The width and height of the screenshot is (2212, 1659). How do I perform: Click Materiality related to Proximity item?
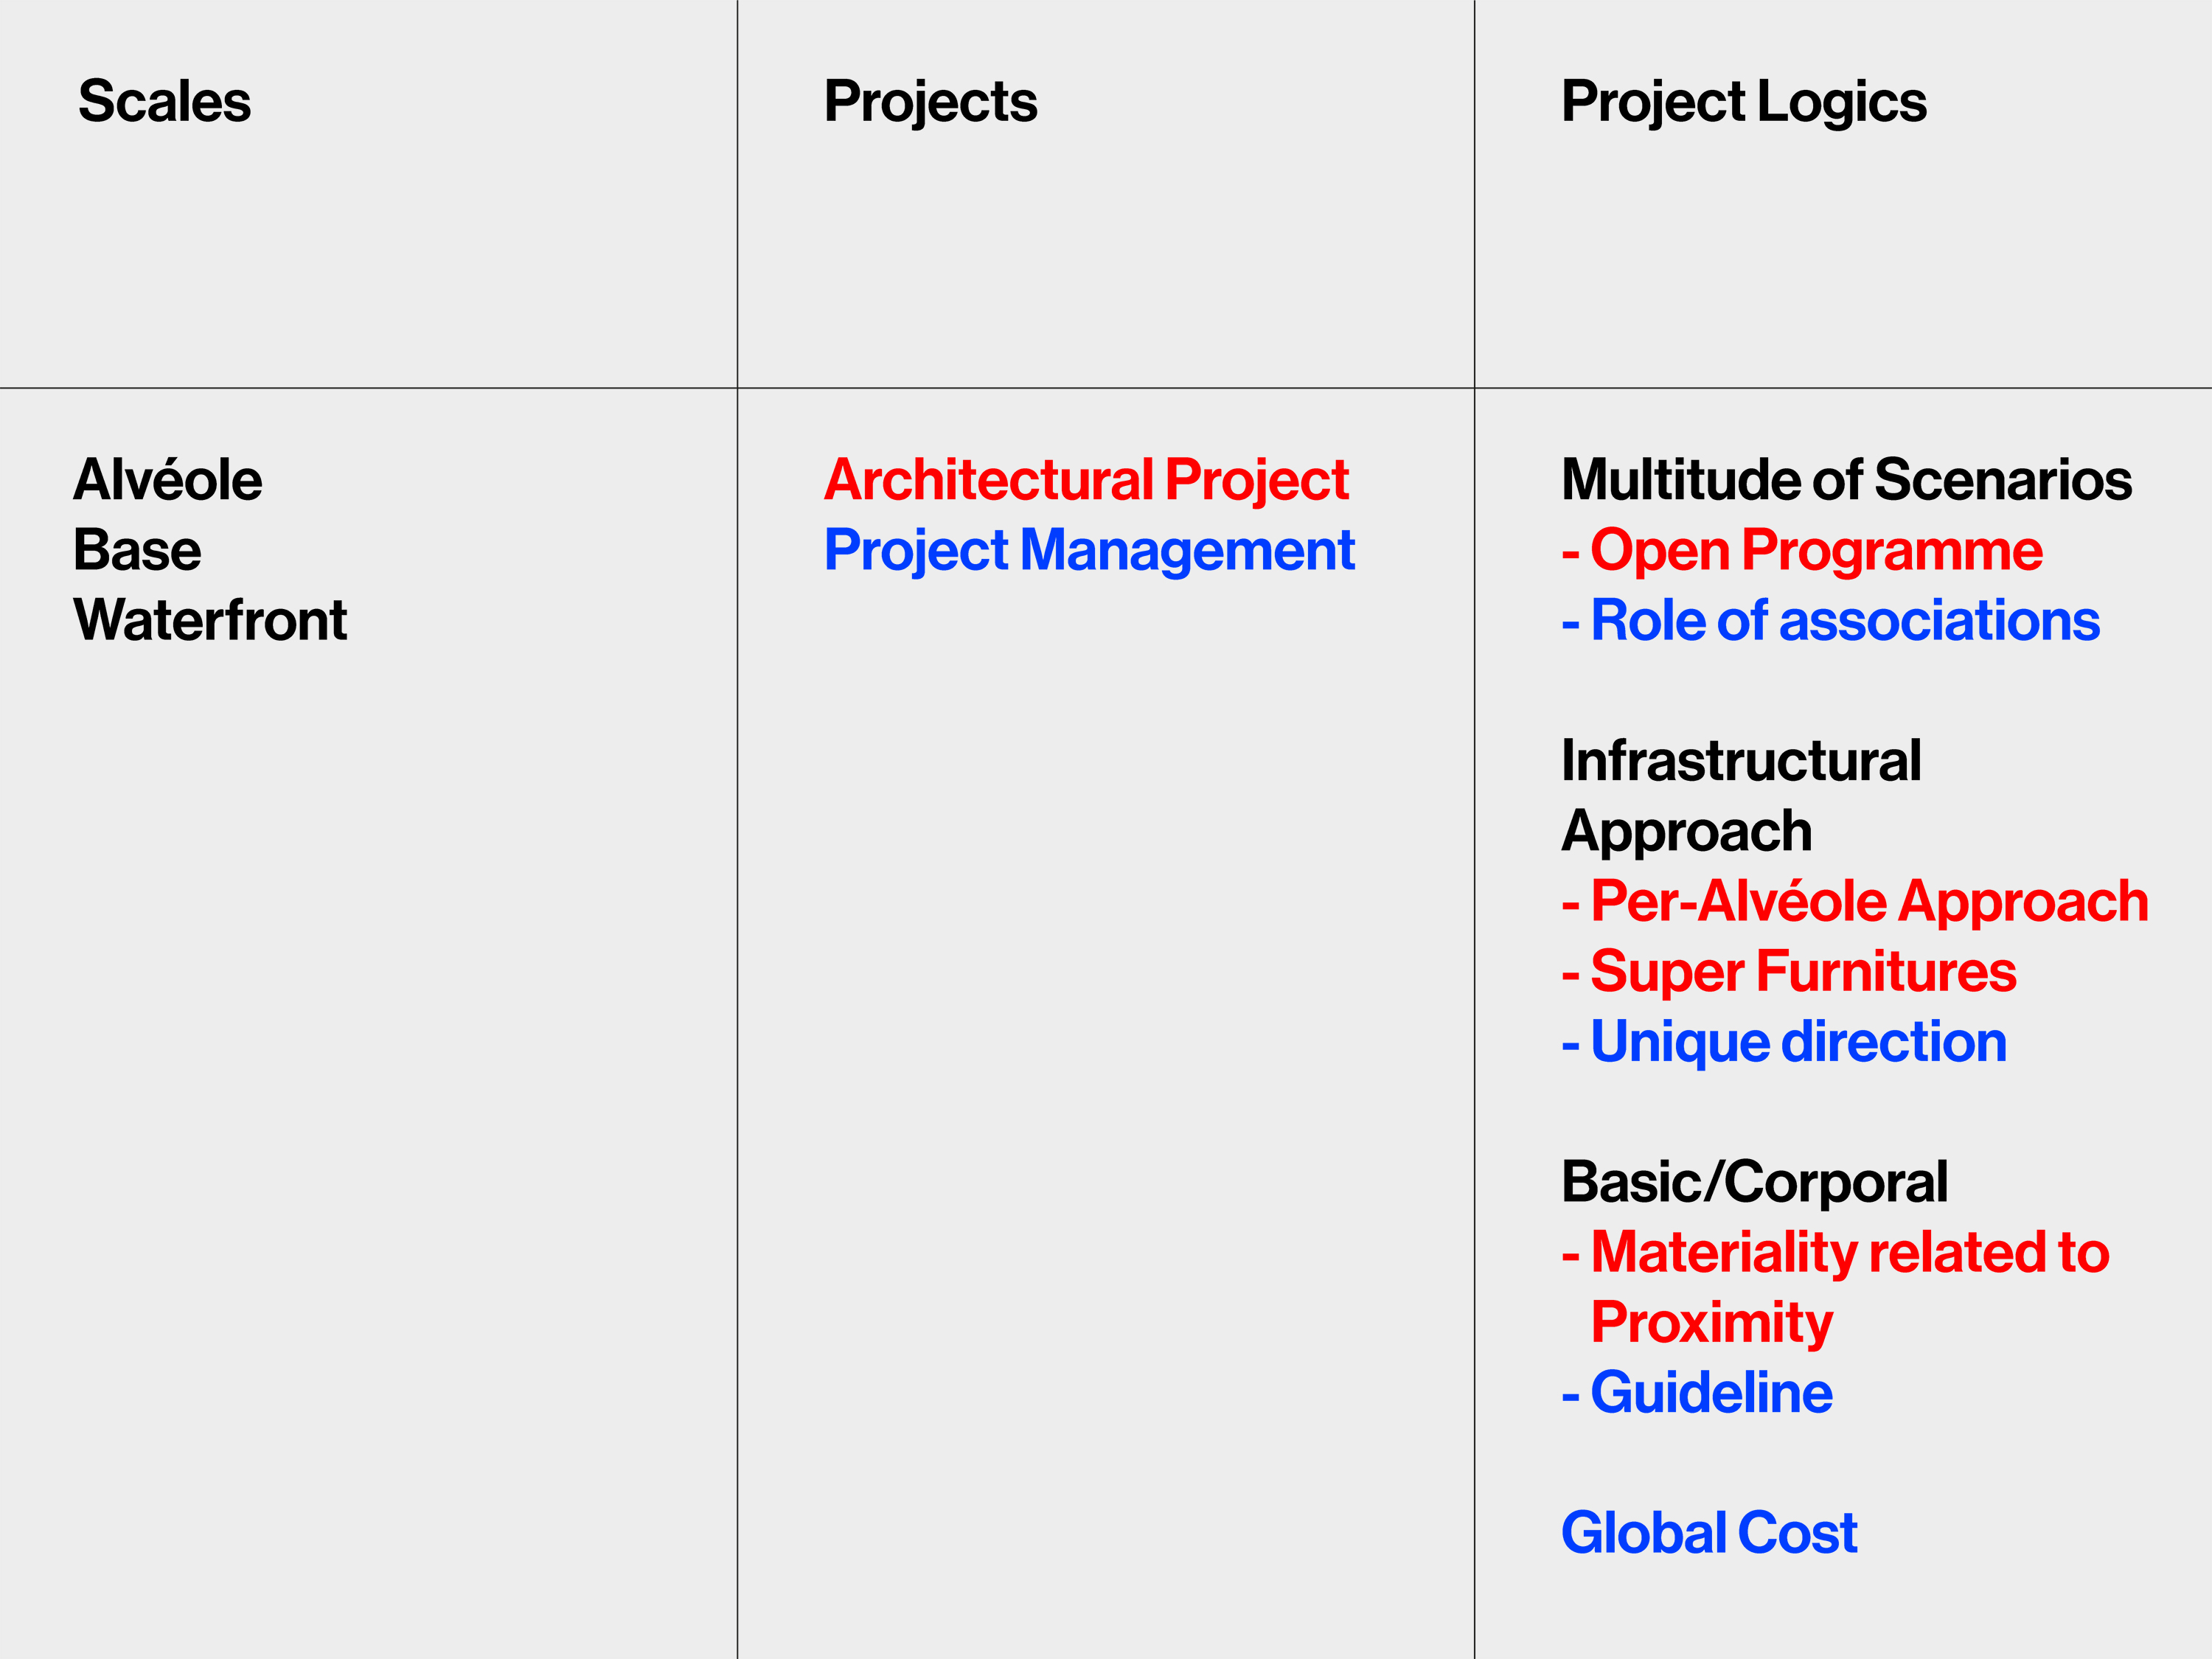click(1835, 1288)
